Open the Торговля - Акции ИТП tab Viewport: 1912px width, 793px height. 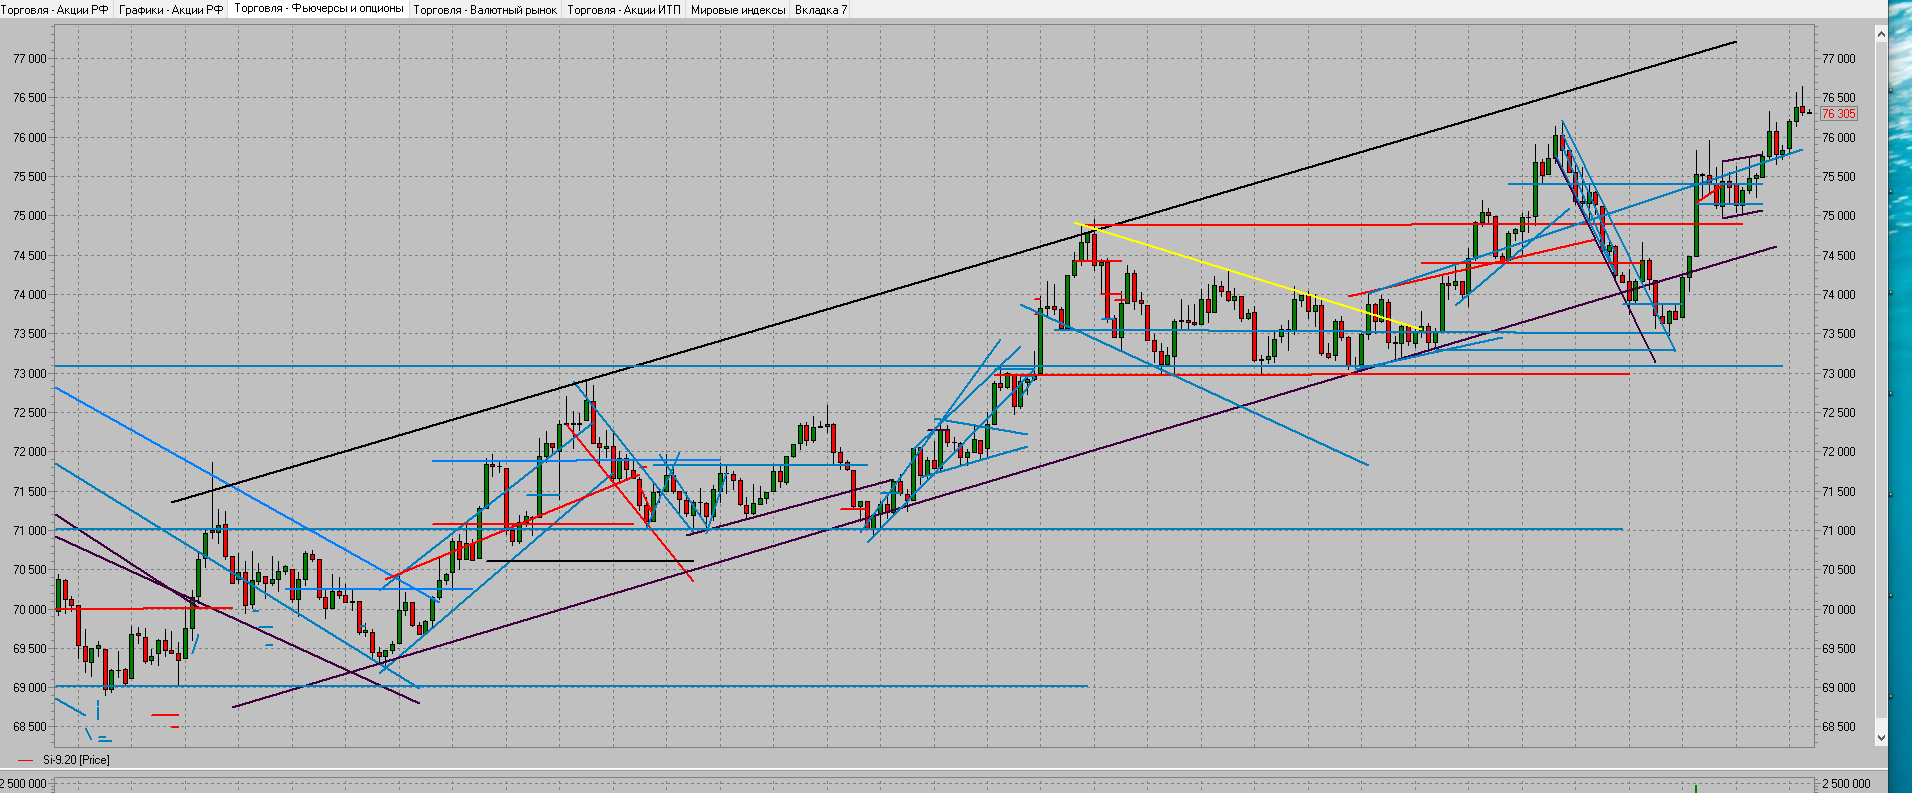623,10
